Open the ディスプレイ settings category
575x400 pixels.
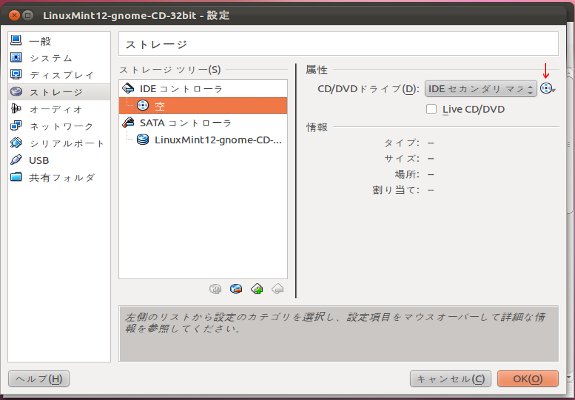coord(59,75)
